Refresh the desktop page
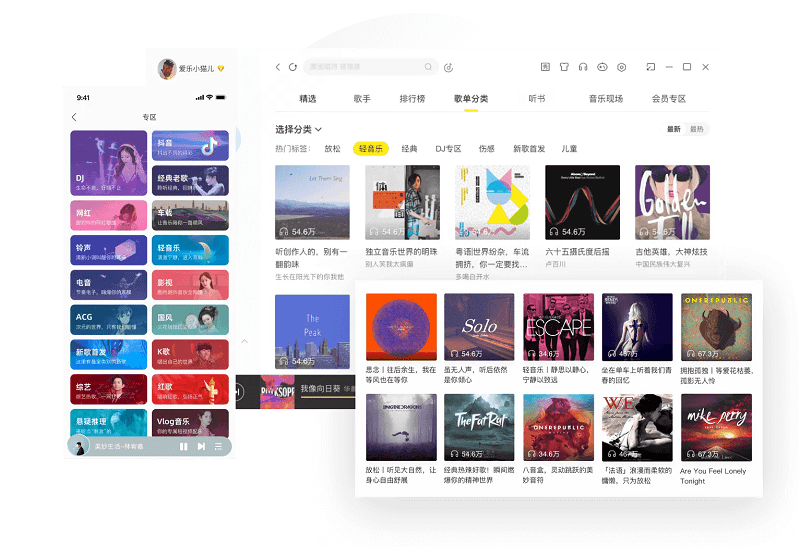The width and height of the screenshot is (800, 560). [293, 67]
